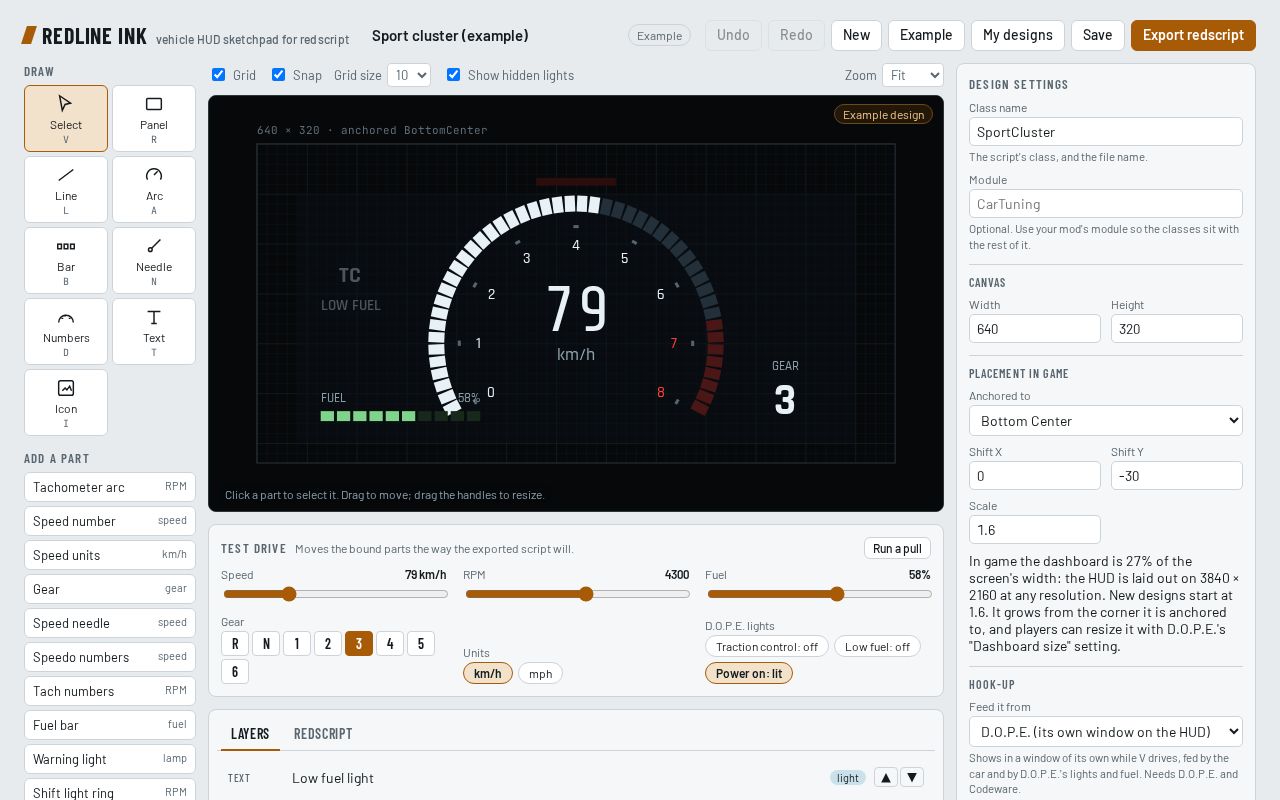1280x800 pixels.
Task: Click the Speed slider handle
Action: [289, 594]
